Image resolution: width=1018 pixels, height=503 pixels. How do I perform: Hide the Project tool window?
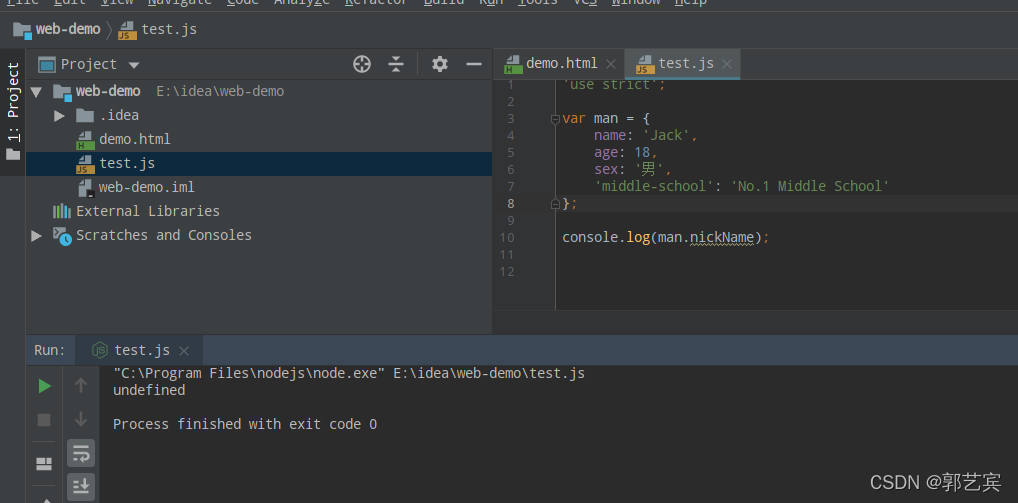(474, 64)
